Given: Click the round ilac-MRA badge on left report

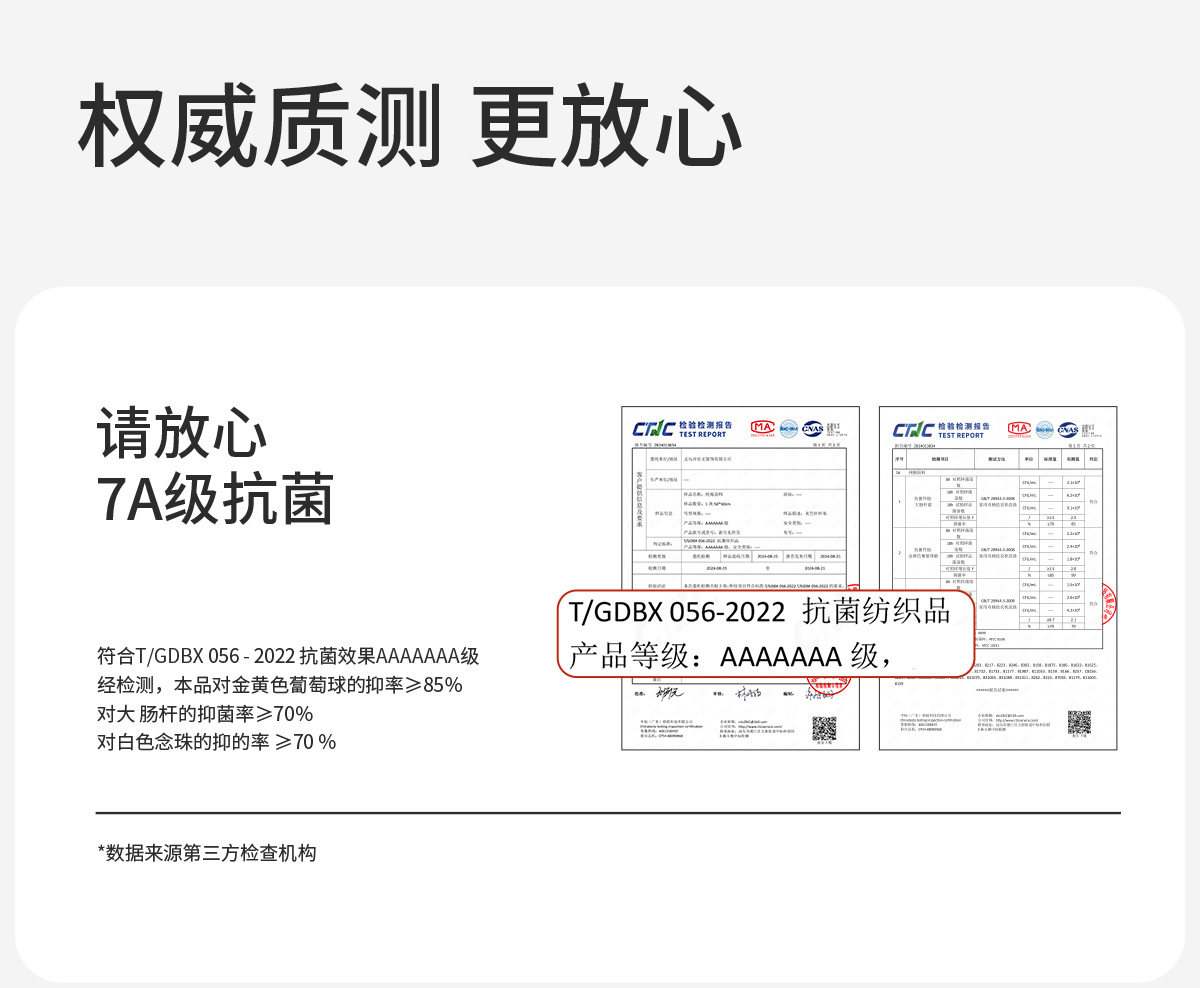Looking at the screenshot, I should 788,428.
